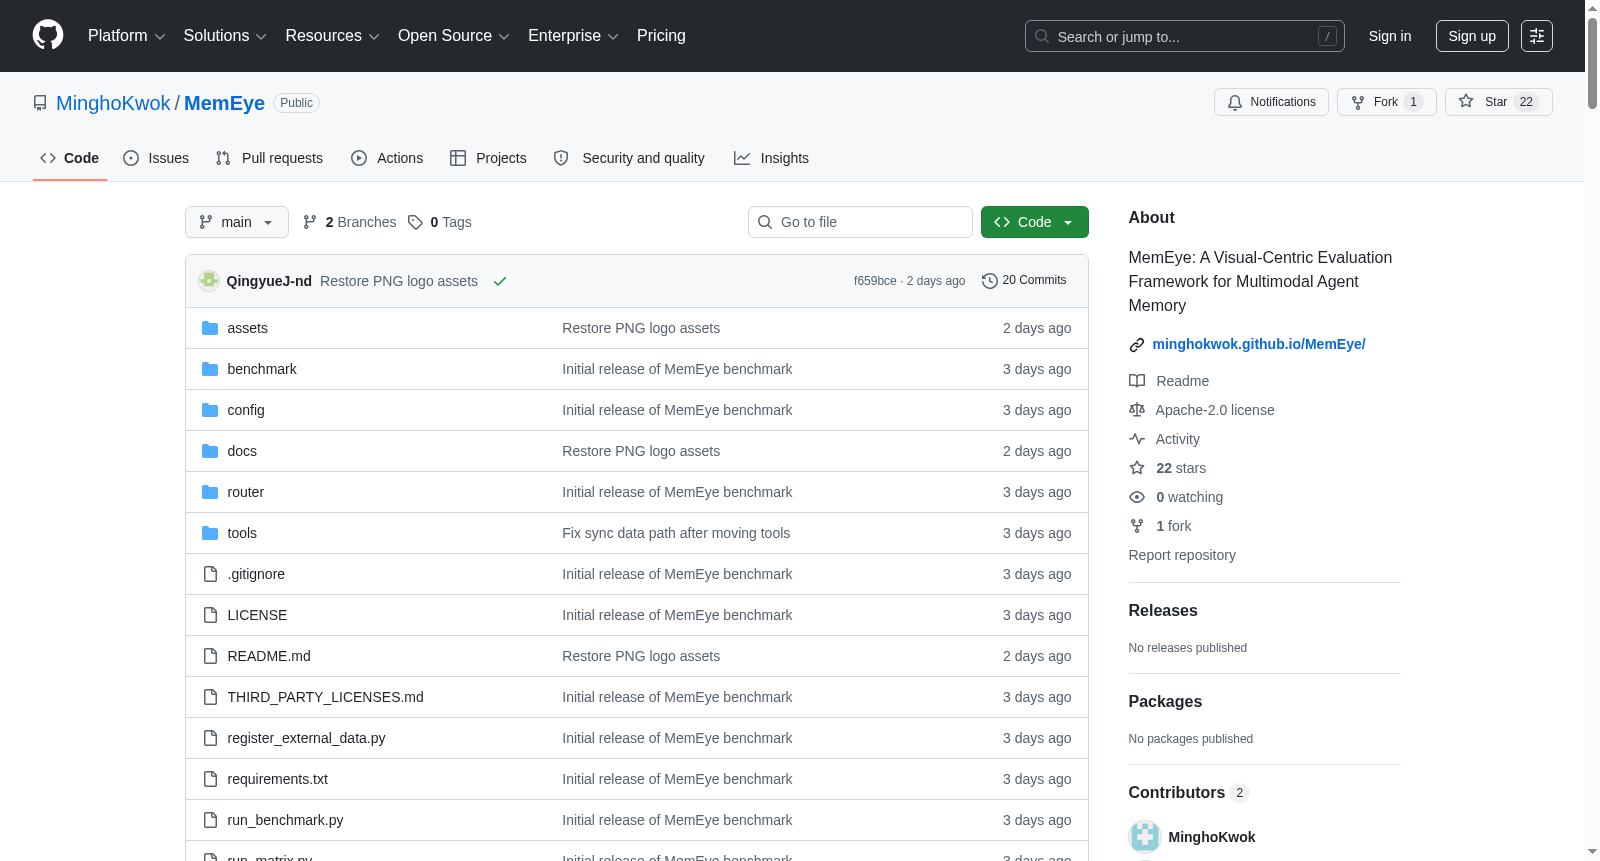The height and width of the screenshot is (861, 1600).
Task: Expand the Platform menu
Action: click(127, 36)
